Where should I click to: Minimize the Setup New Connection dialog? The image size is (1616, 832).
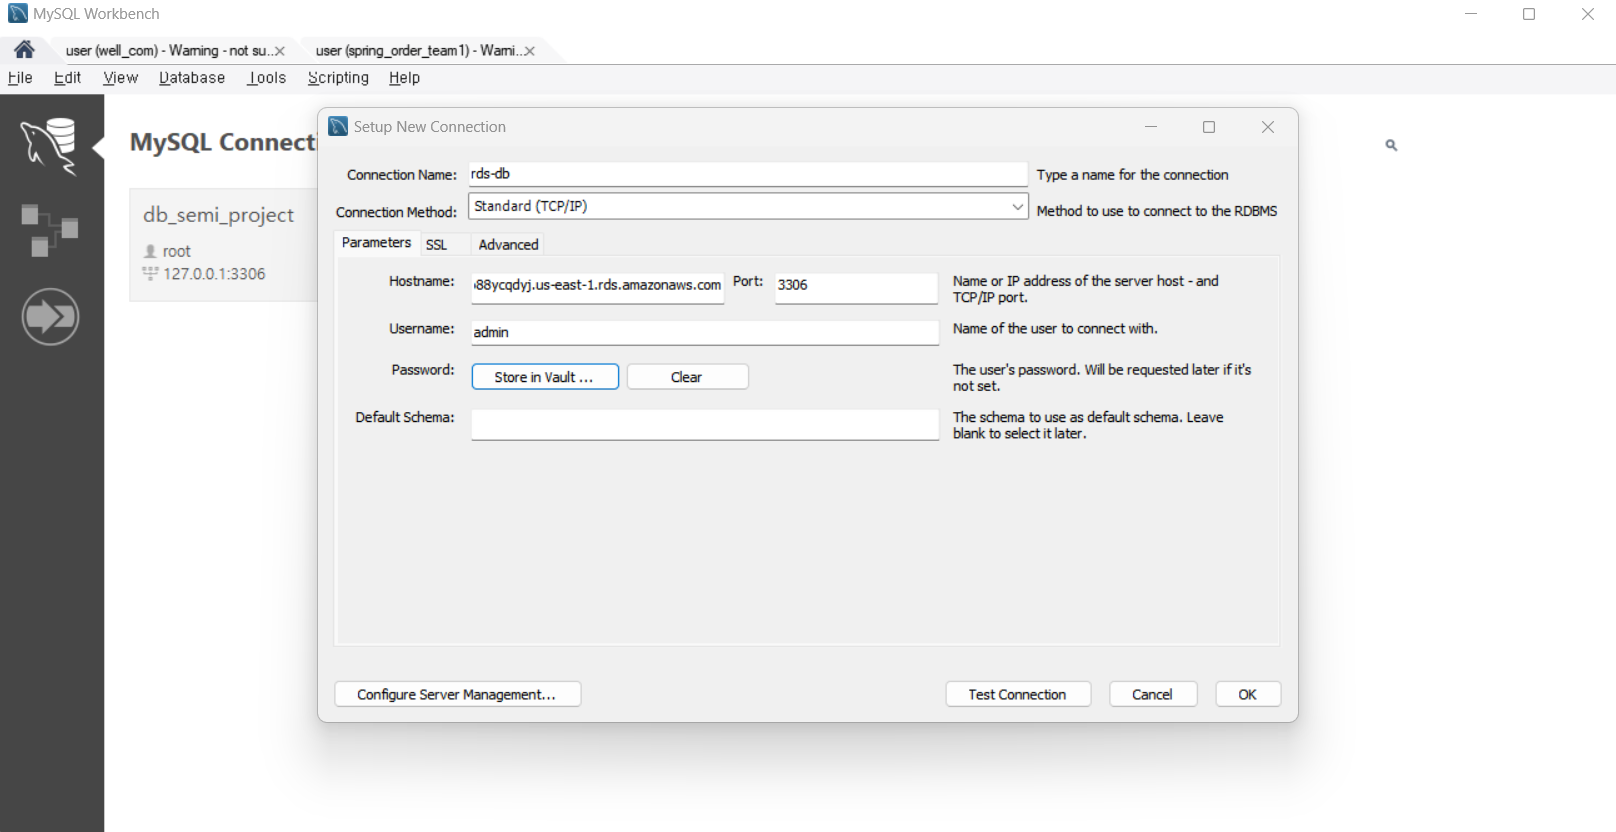pos(1151,127)
